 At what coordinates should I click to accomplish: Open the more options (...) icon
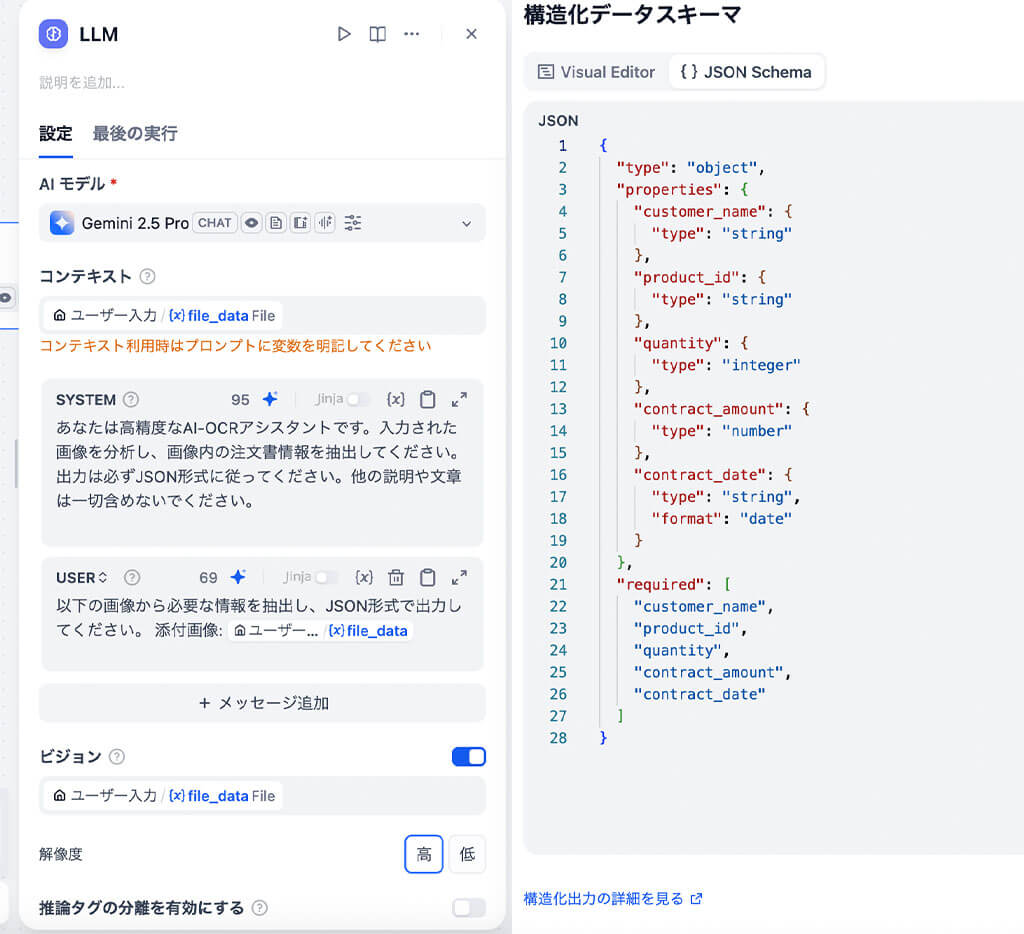tap(411, 33)
